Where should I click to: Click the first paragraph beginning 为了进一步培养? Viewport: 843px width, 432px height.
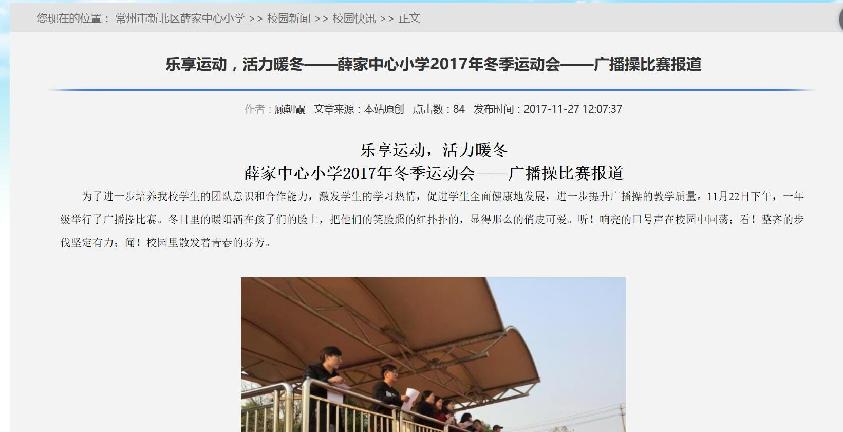[432, 219]
